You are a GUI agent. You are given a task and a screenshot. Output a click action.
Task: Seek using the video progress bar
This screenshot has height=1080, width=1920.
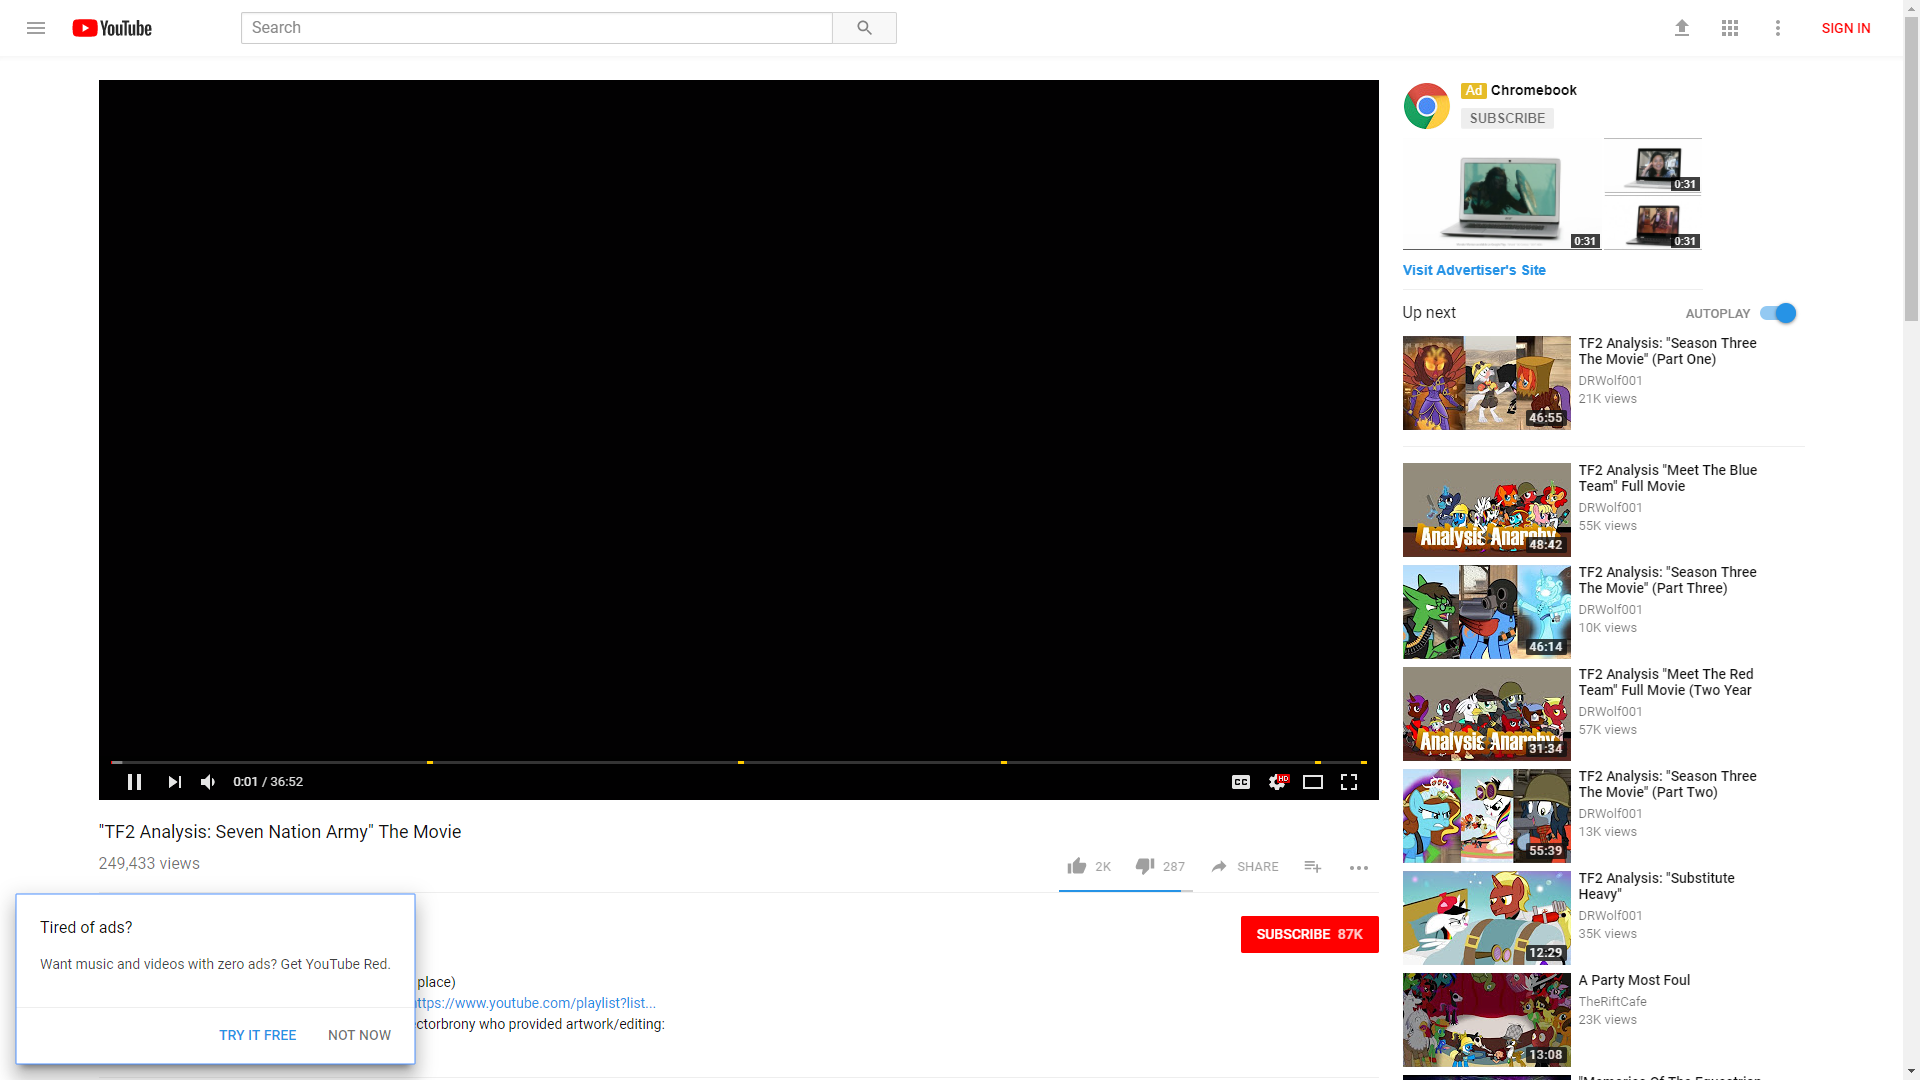coord(739,762)
